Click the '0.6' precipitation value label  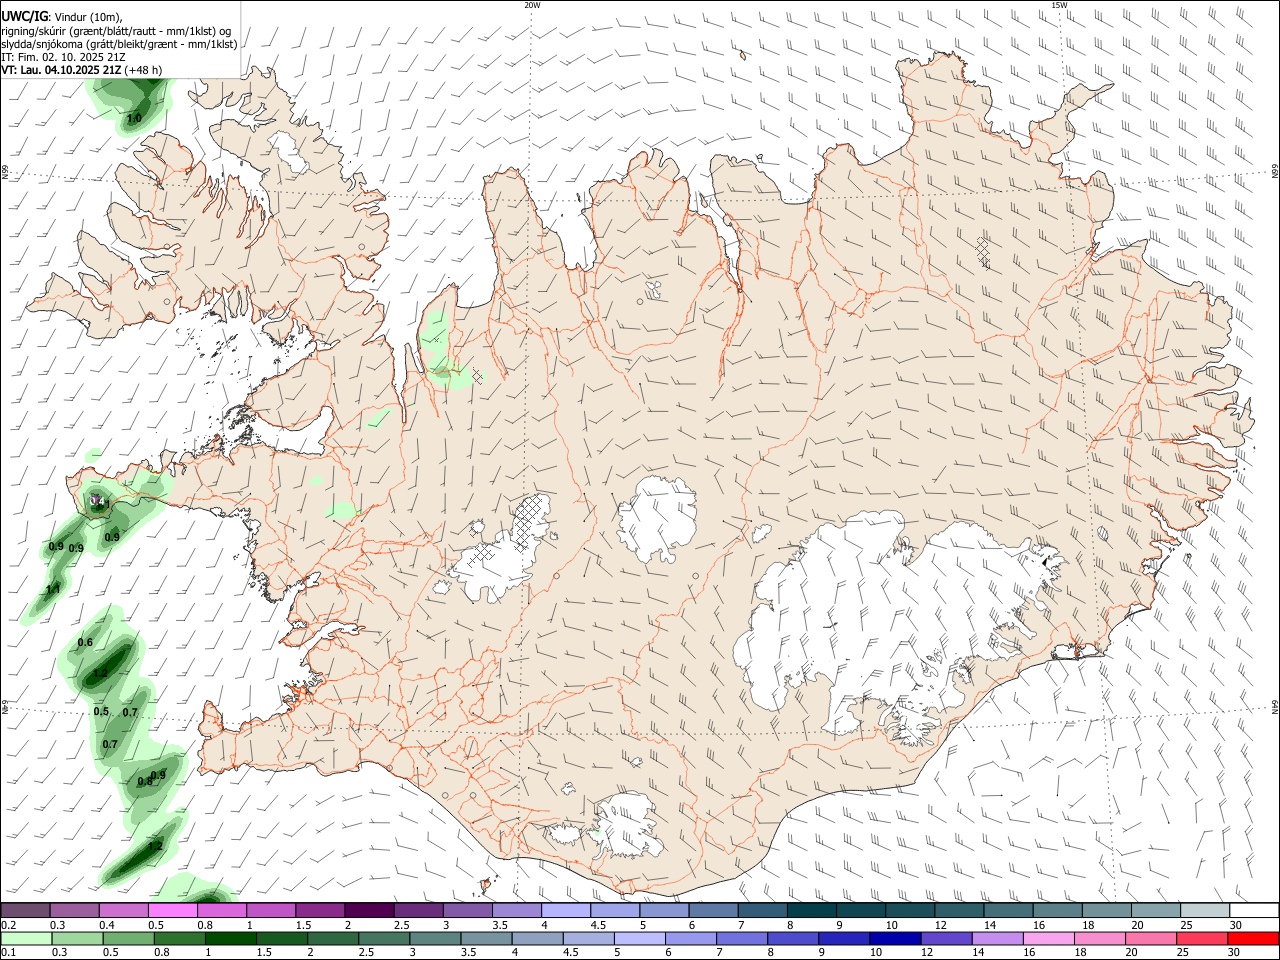[x=85, y=643]
